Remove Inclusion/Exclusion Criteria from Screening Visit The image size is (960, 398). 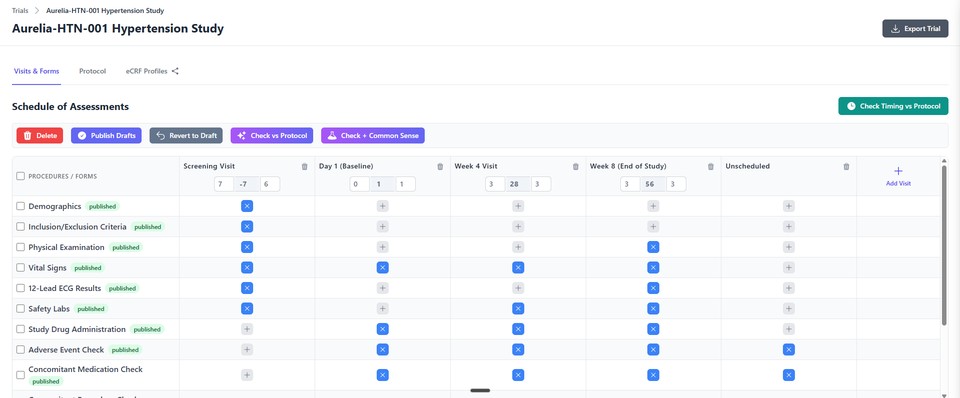pyautogui.click(x=247, y=227)
